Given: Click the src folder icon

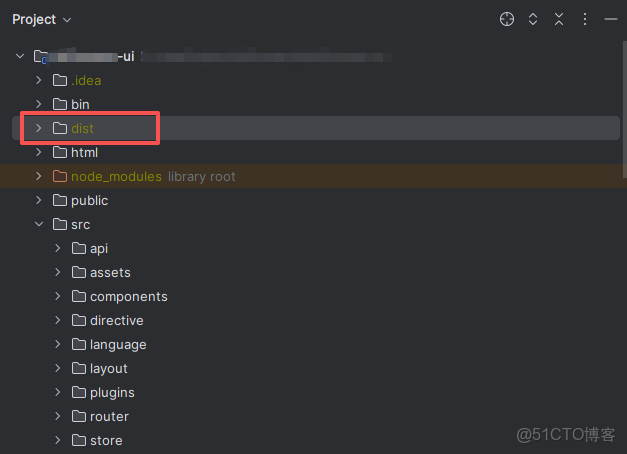Looking at the screenshot, I should (59, 224).
